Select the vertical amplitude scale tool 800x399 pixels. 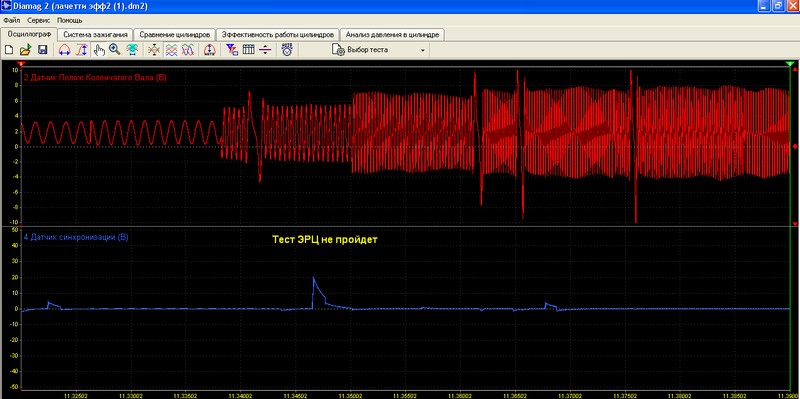coord(82,50)
